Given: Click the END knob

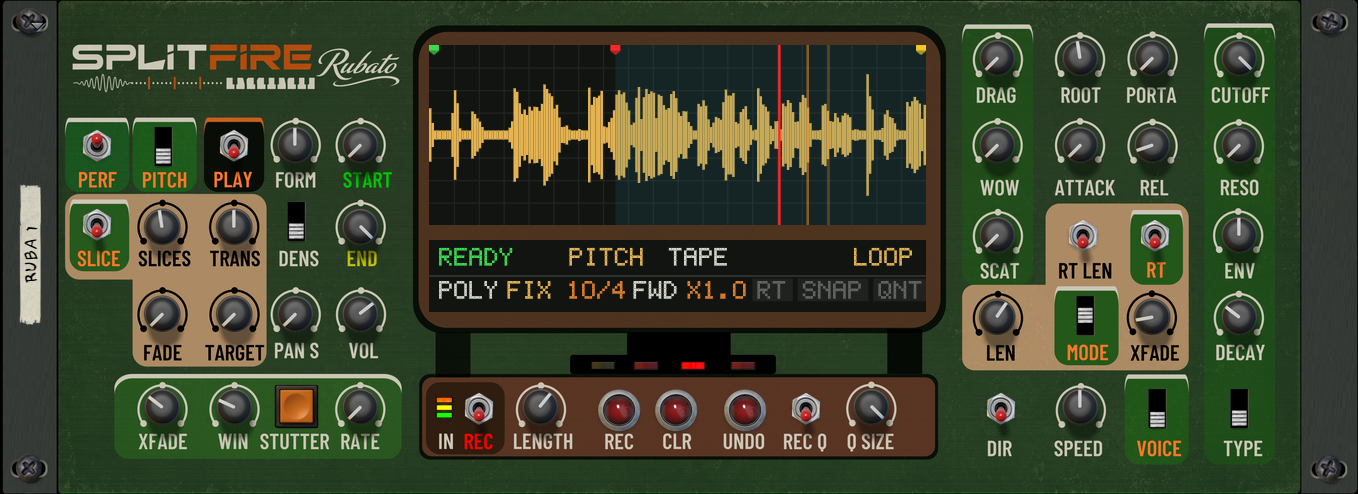Looking at the screenshot, I should coord(359,225).
